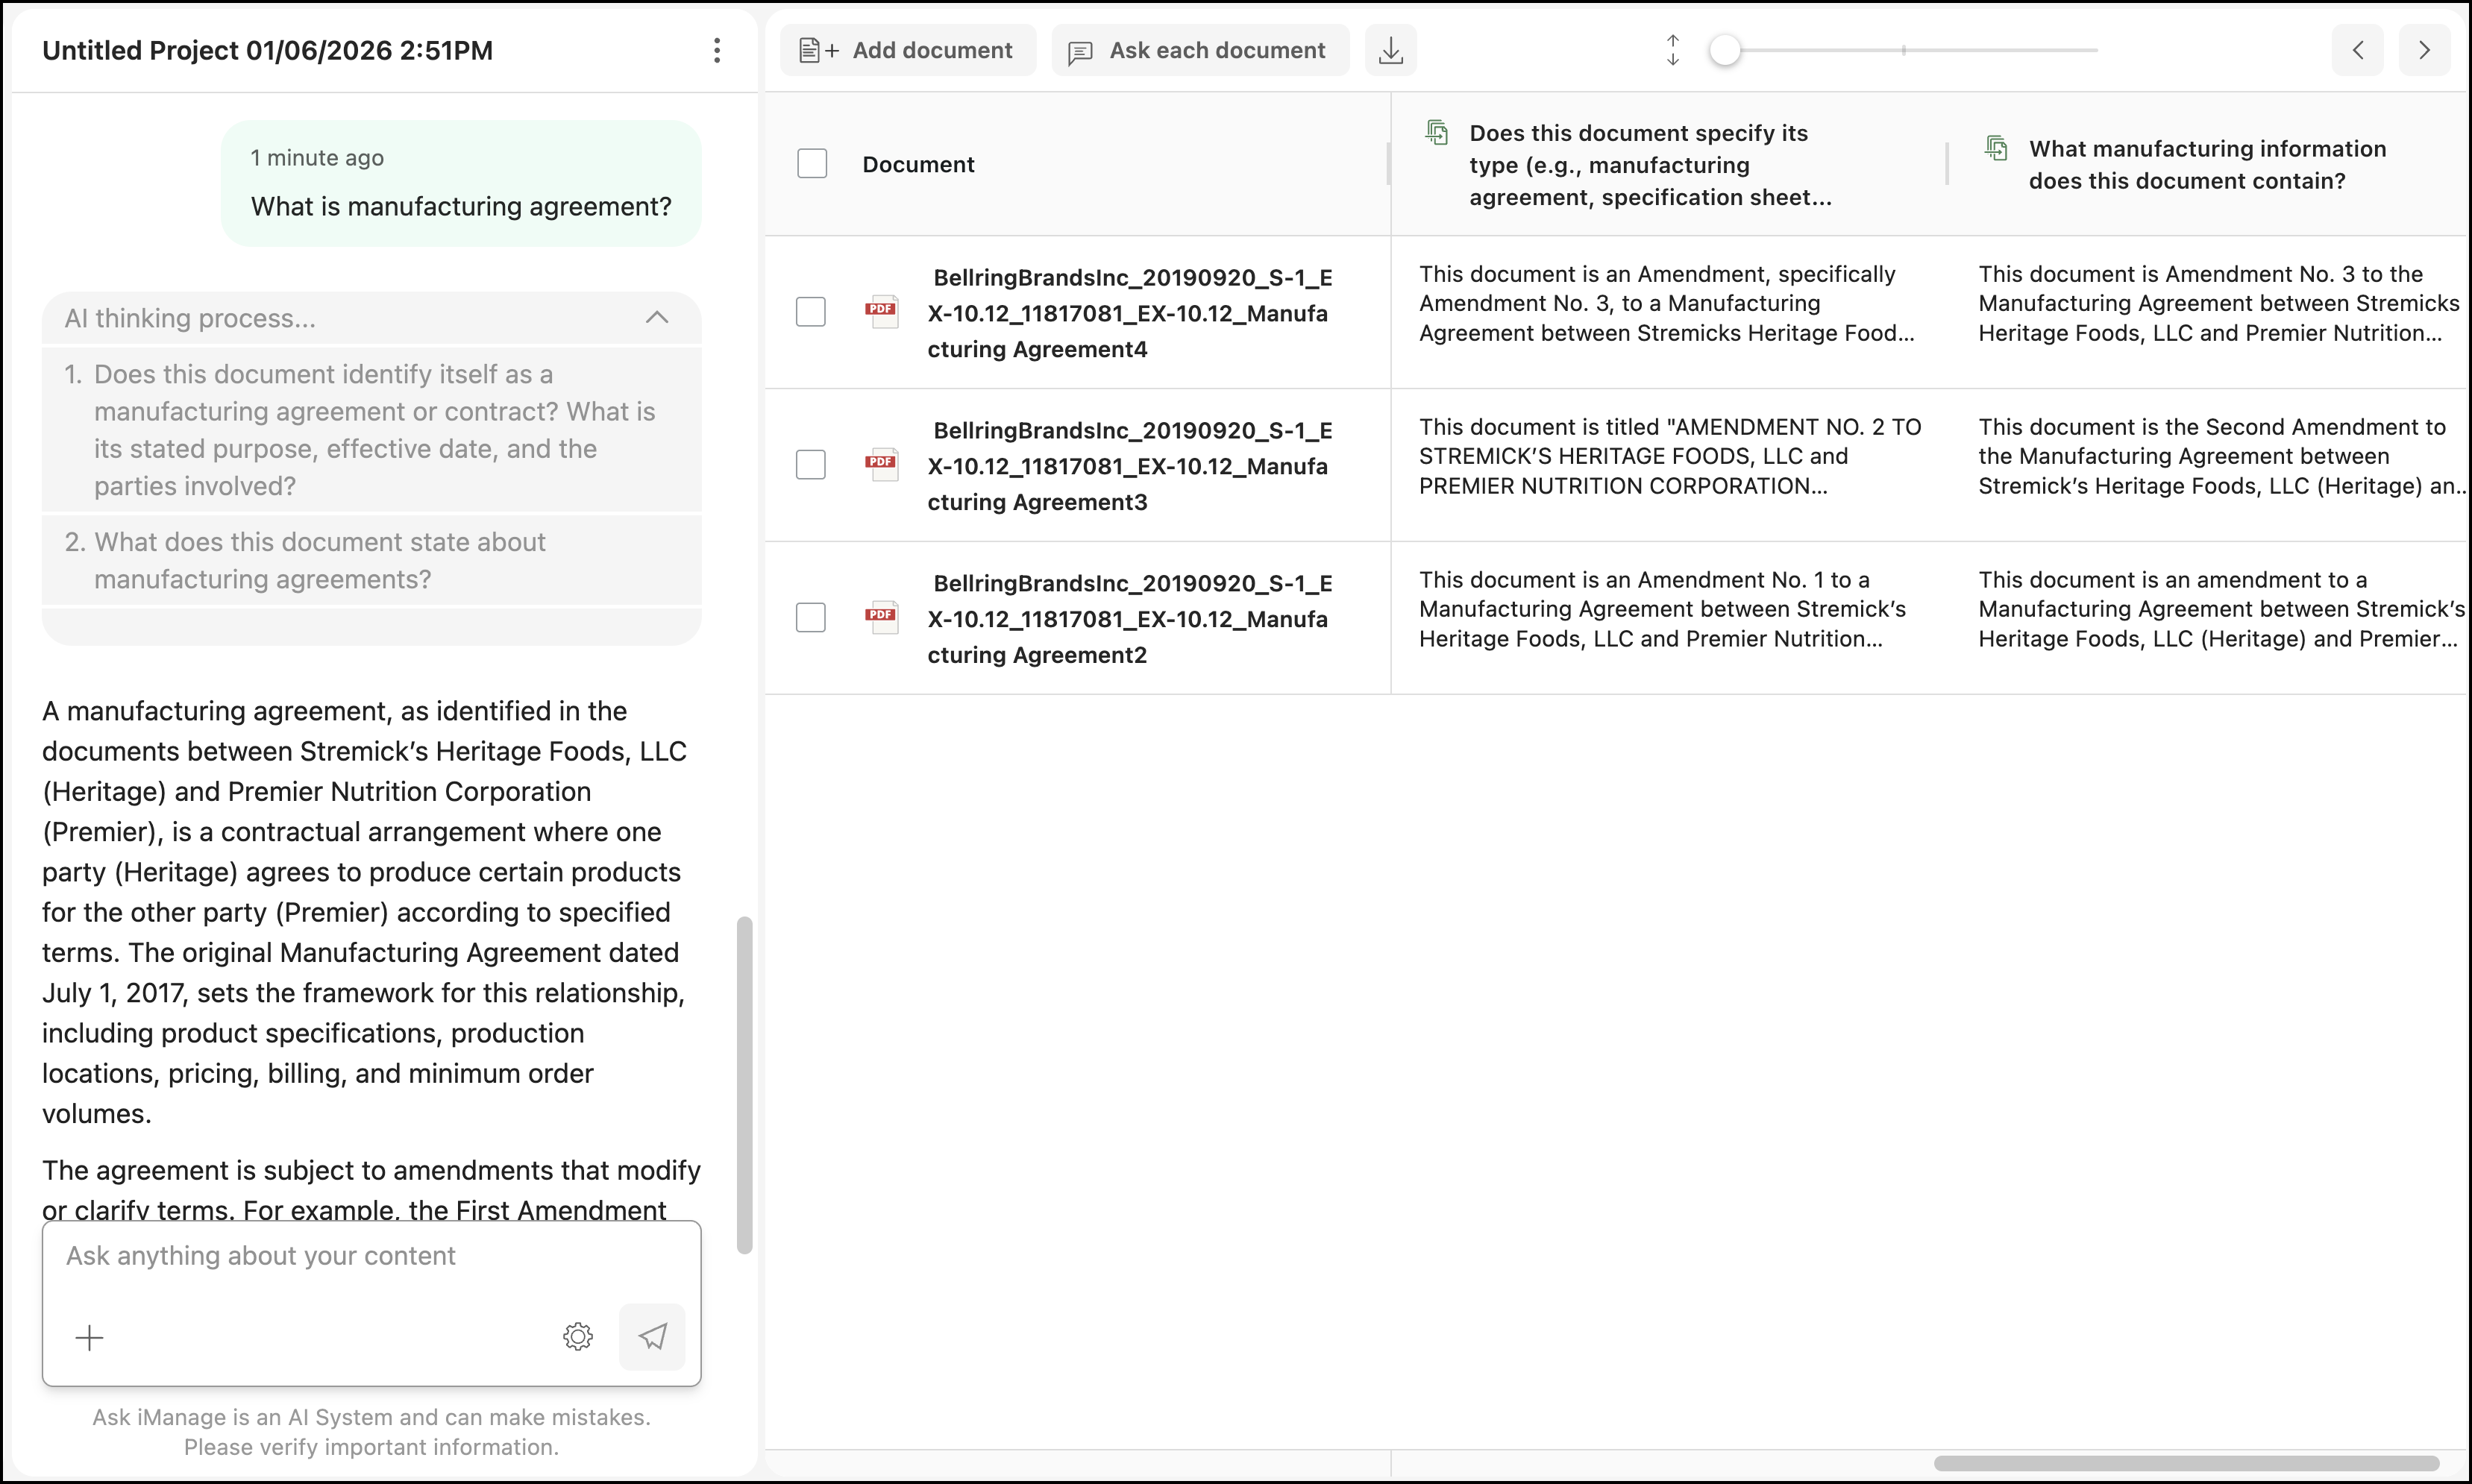
Task: Click the download icon in toolbar
Action: [x=1390, y=50]
